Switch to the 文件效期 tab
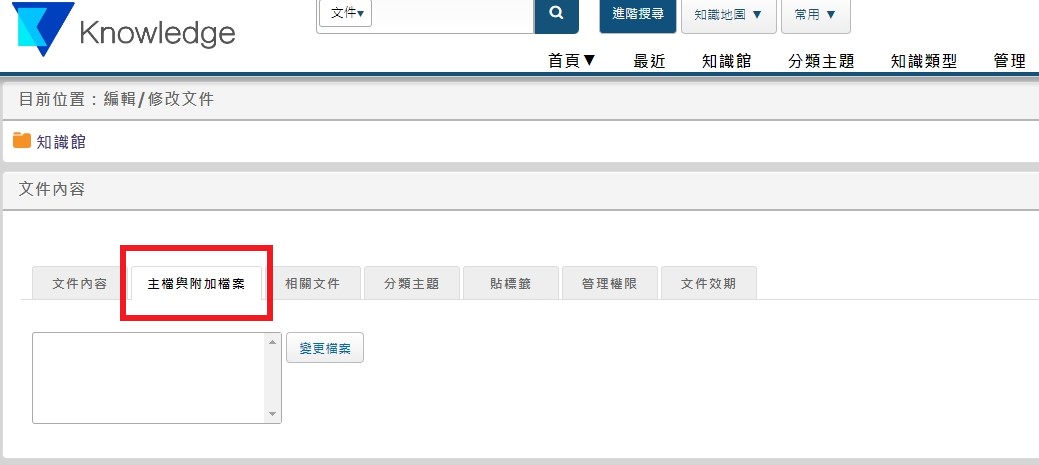 (708, 284)
